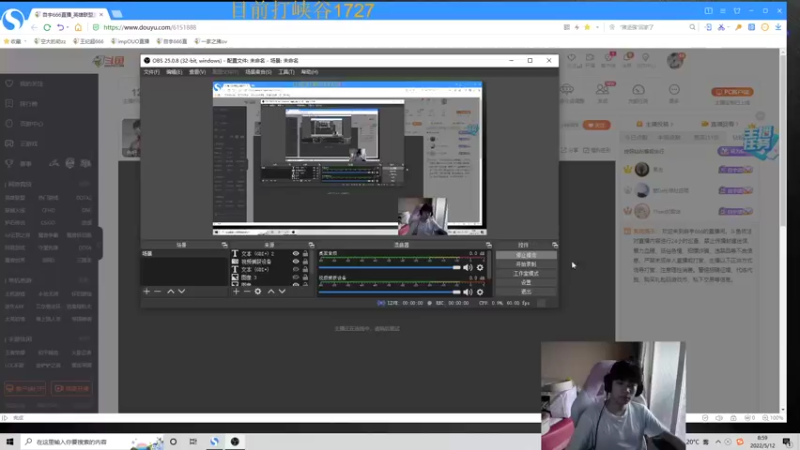Open desktop audio mixer settings gear

[480, 267]
